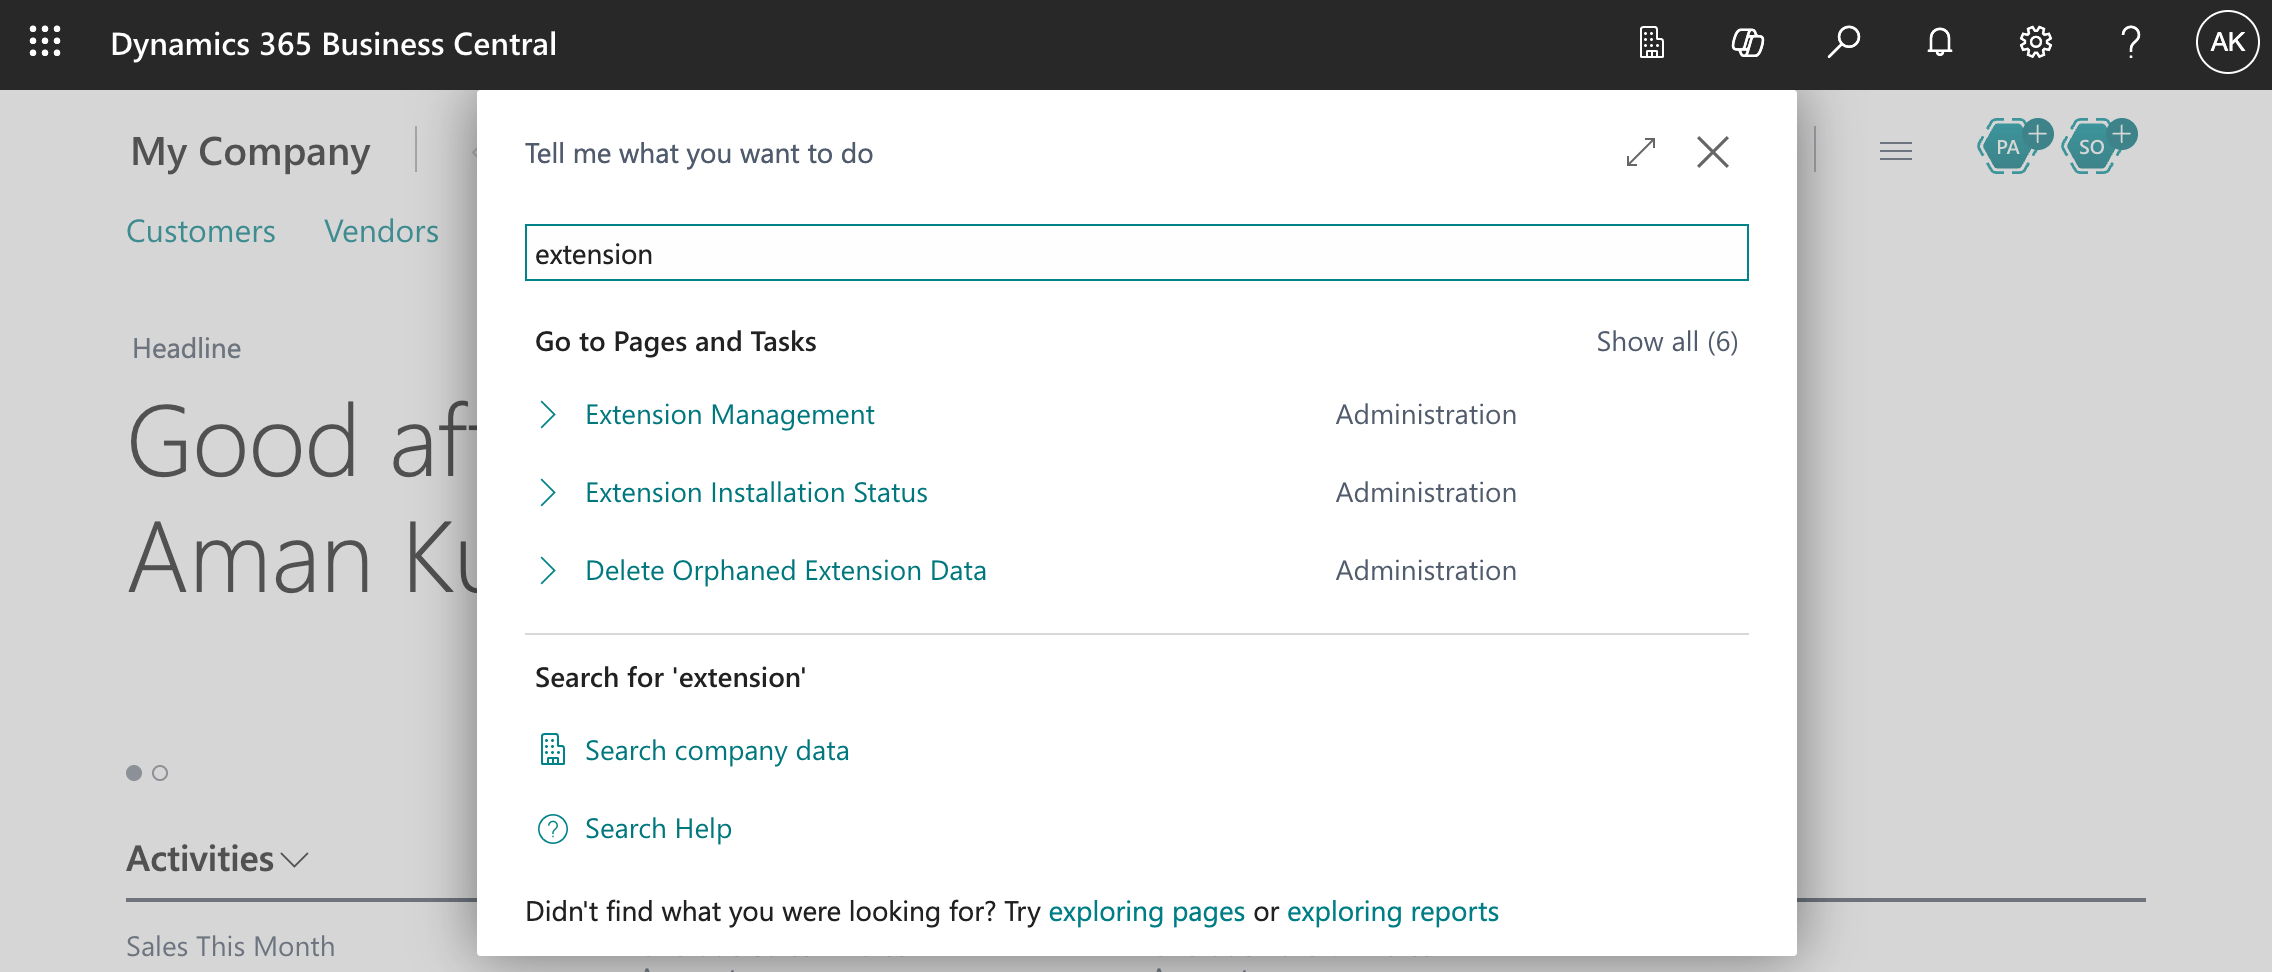
Task: Select the second headline carousel dot
Action: (x=160, y=773)
